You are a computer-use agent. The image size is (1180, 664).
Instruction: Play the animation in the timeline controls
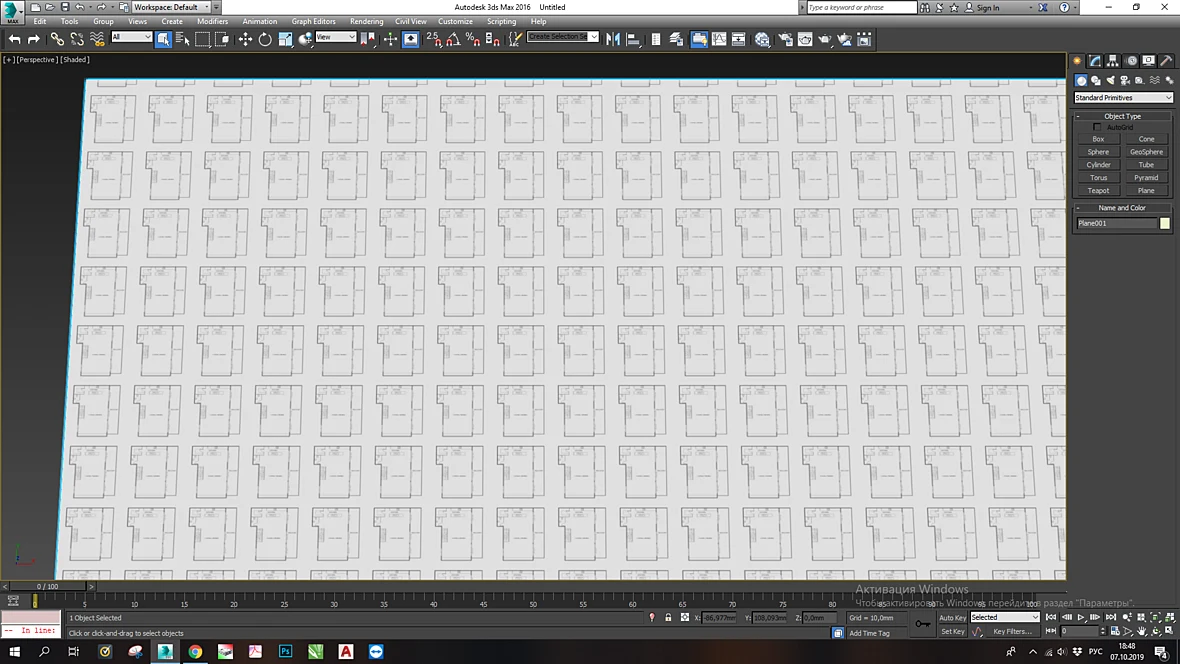pos(1081,617)
